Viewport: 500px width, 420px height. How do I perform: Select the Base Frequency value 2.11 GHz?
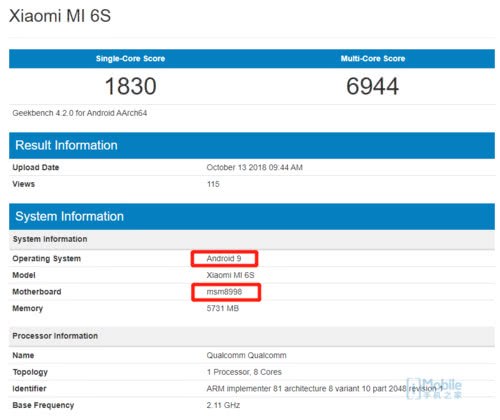pyautogui.click(x=223, y=405)
